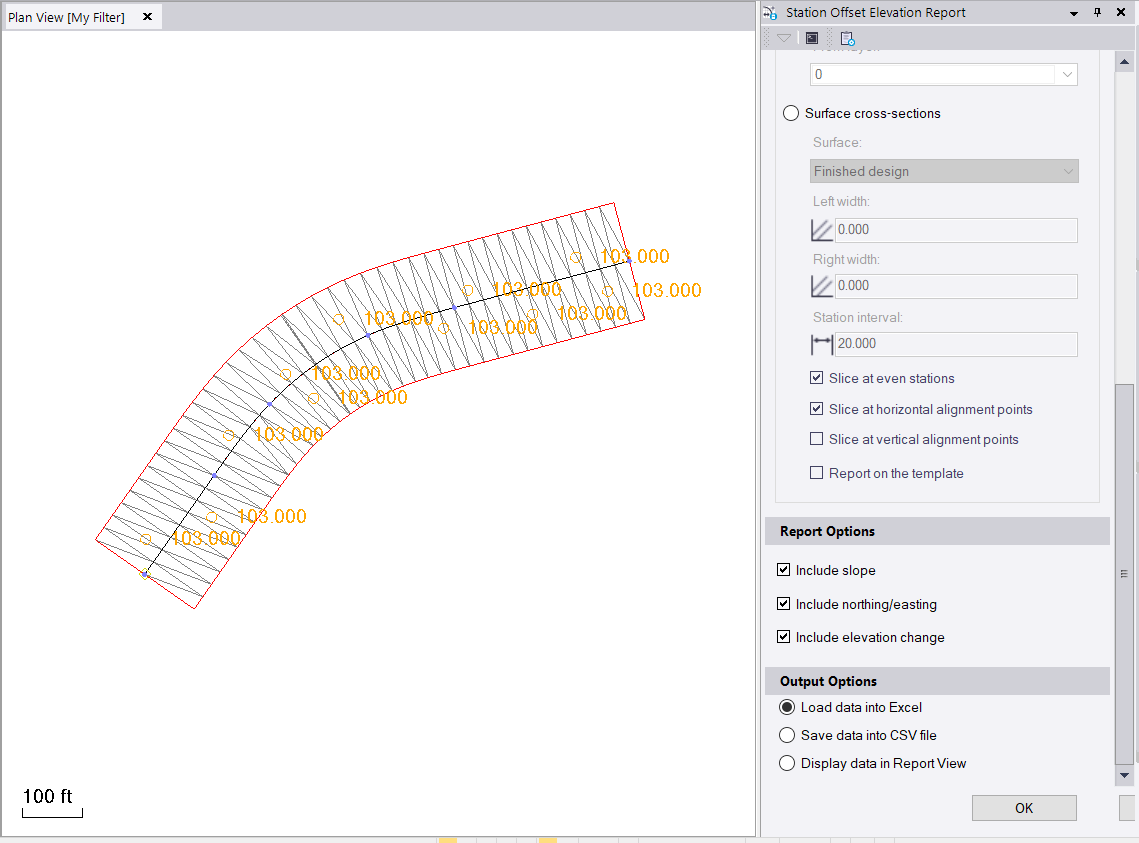Click the interval icon beside Station interval field

click(x=820, y=343)
